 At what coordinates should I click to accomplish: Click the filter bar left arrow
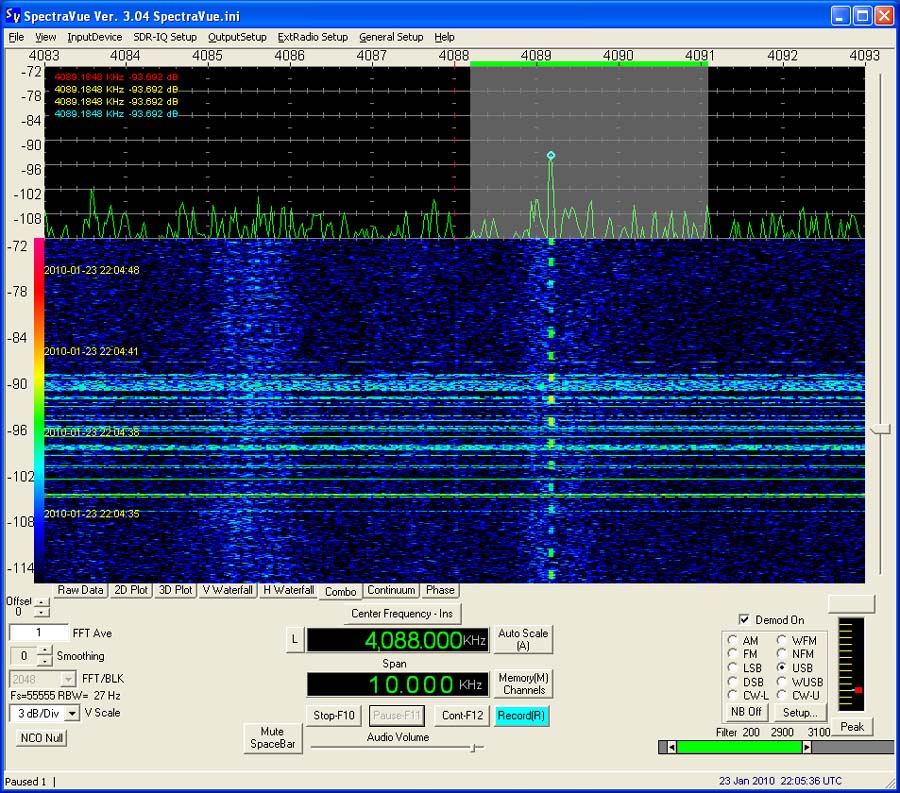click(x=672, y=747)
